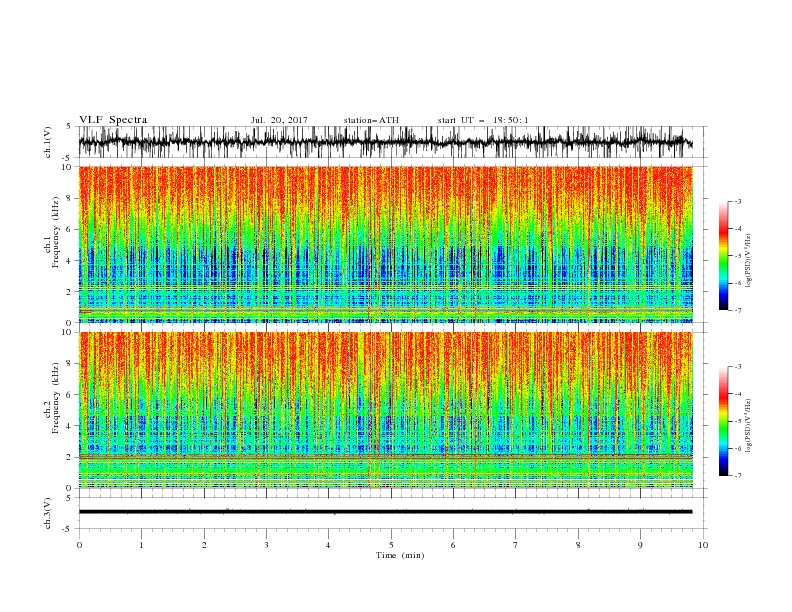
Task: Click the ch.2 color bar 'log(PSD)(V²/Hz)' label
Action: [x=749, y=425]
